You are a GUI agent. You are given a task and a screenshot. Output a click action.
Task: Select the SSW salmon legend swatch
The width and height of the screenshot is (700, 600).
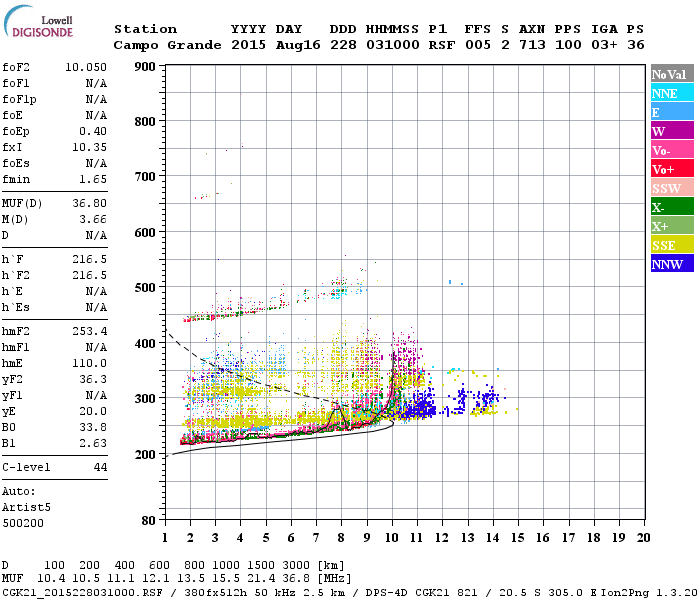click(672, 188)
